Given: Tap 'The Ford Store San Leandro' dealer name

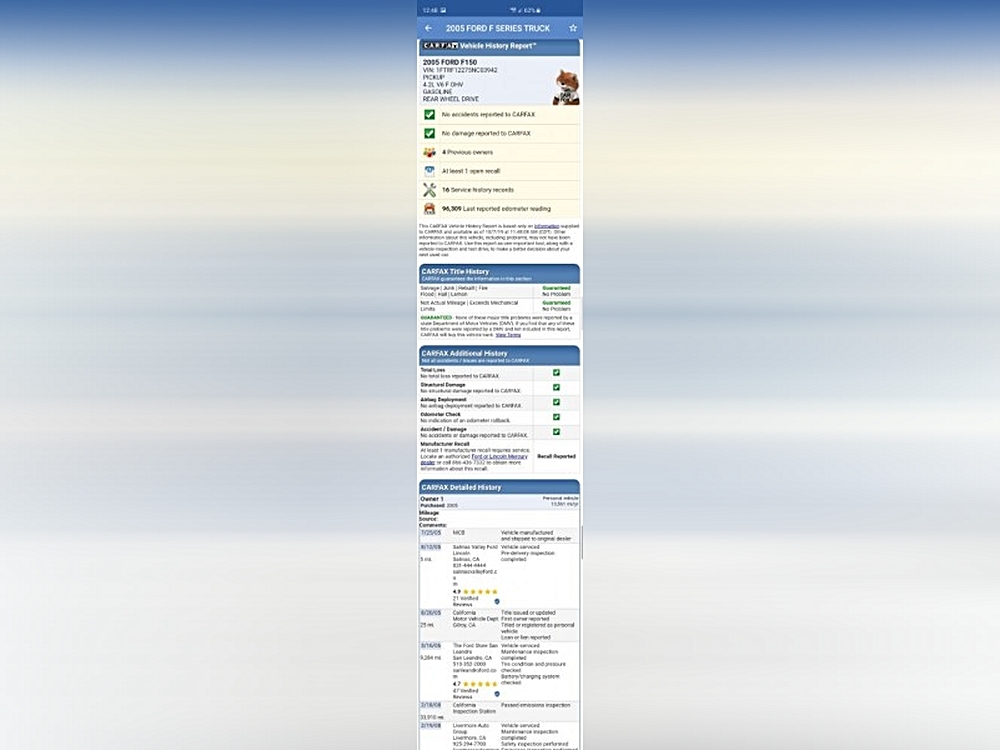Looking at the screenshot, I should click(x=475, y=649).
